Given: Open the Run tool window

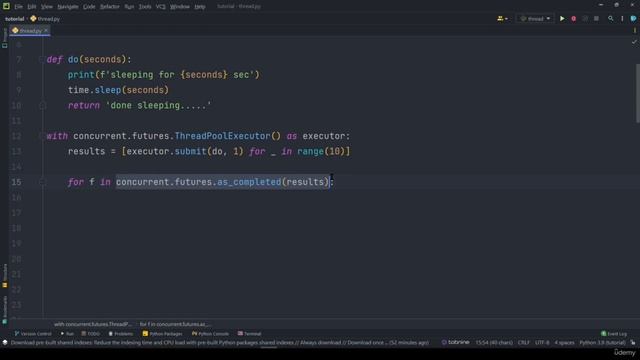Looking at the screenshot, I should coord(67,334).
